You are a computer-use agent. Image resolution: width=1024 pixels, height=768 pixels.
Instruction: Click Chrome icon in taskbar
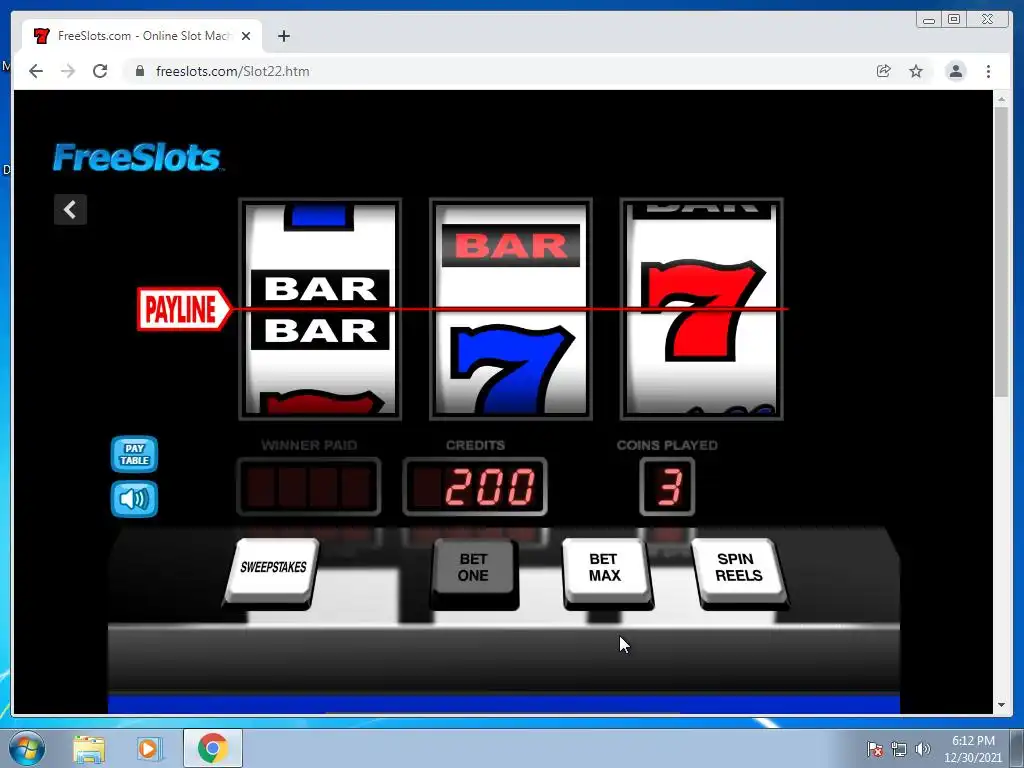[213, 748]
